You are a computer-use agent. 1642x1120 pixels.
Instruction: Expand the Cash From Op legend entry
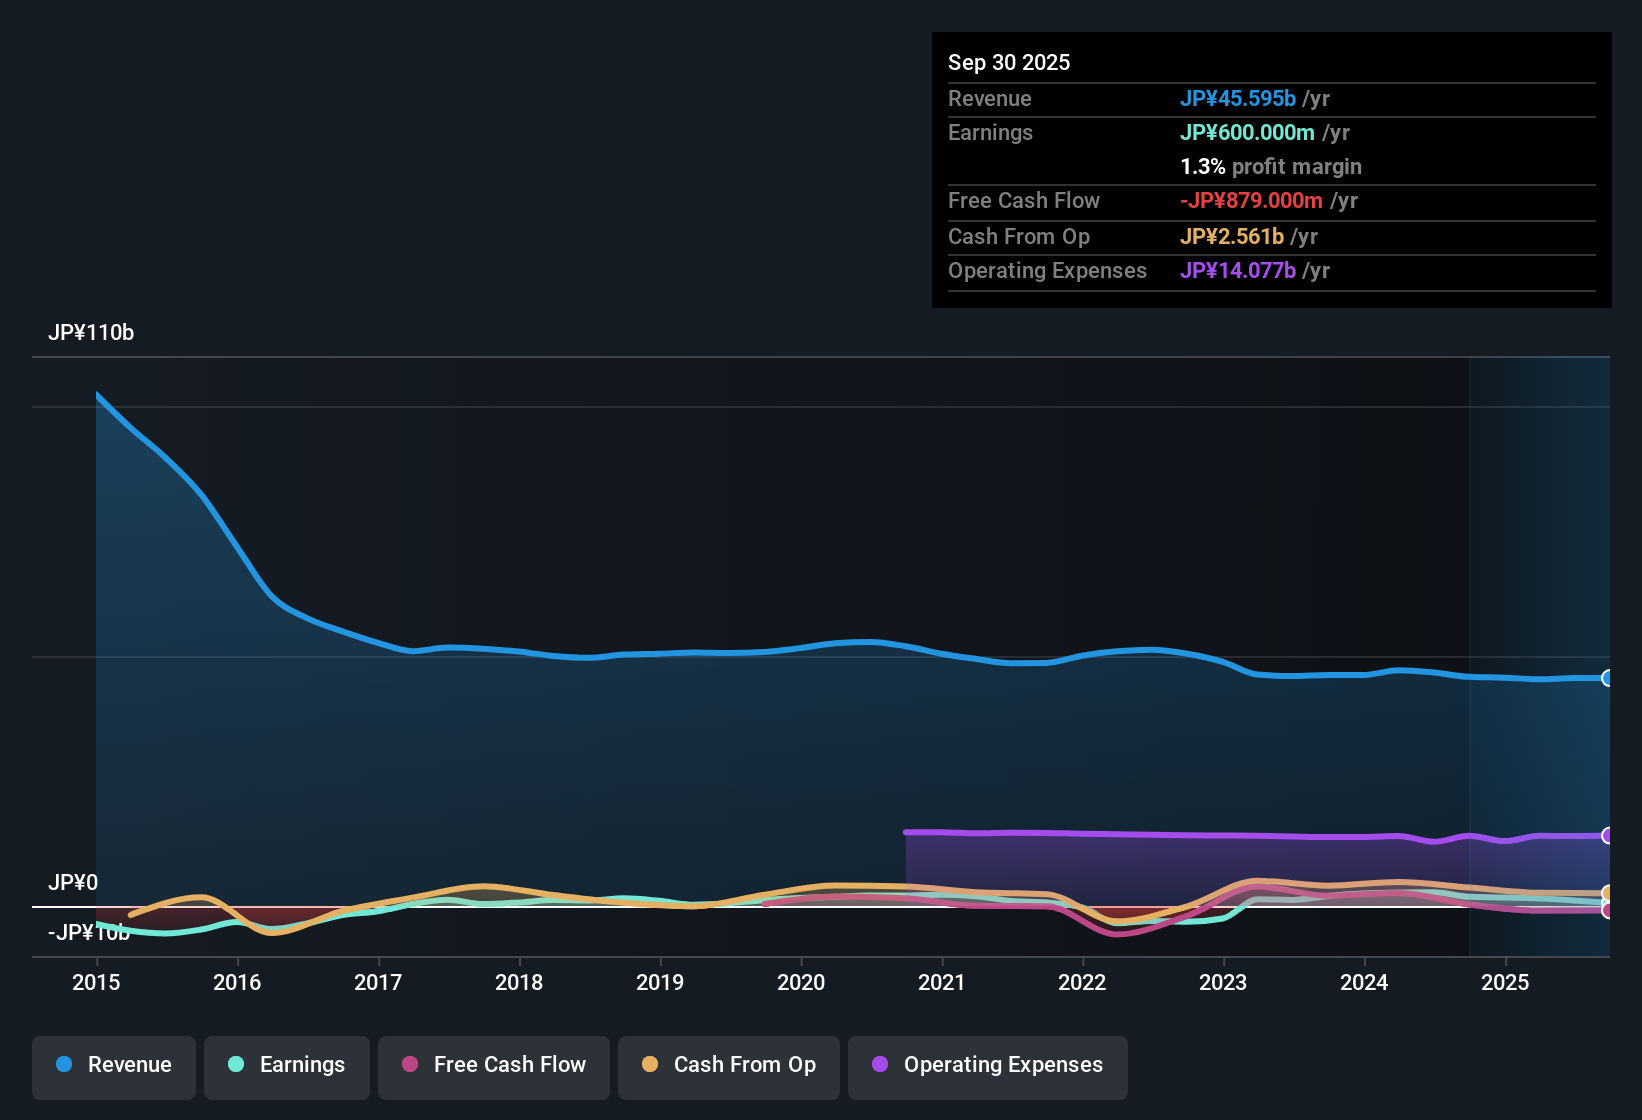pyautogui.click(x=728, y=1065)
